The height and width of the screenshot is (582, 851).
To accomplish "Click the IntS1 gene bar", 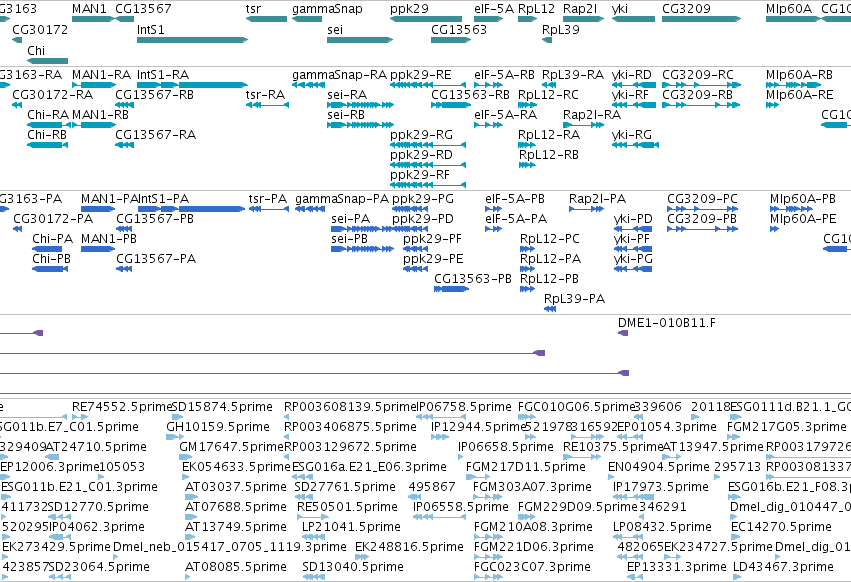I will click(193, 40).
